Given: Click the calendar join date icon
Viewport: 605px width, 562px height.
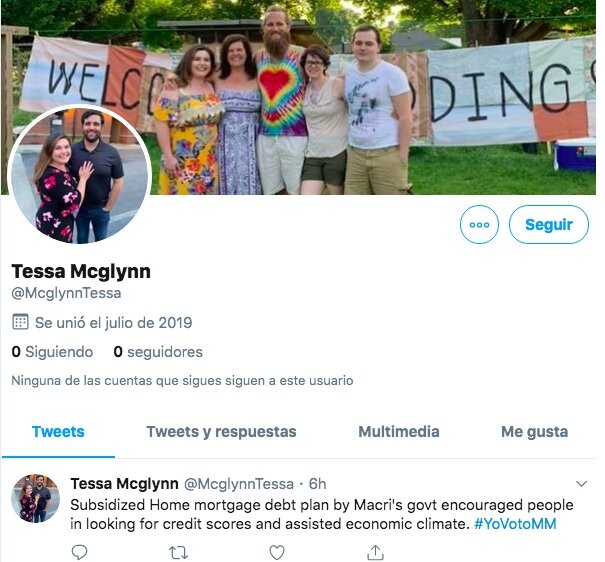Looking at the screenshot, I should pos(20,322).
